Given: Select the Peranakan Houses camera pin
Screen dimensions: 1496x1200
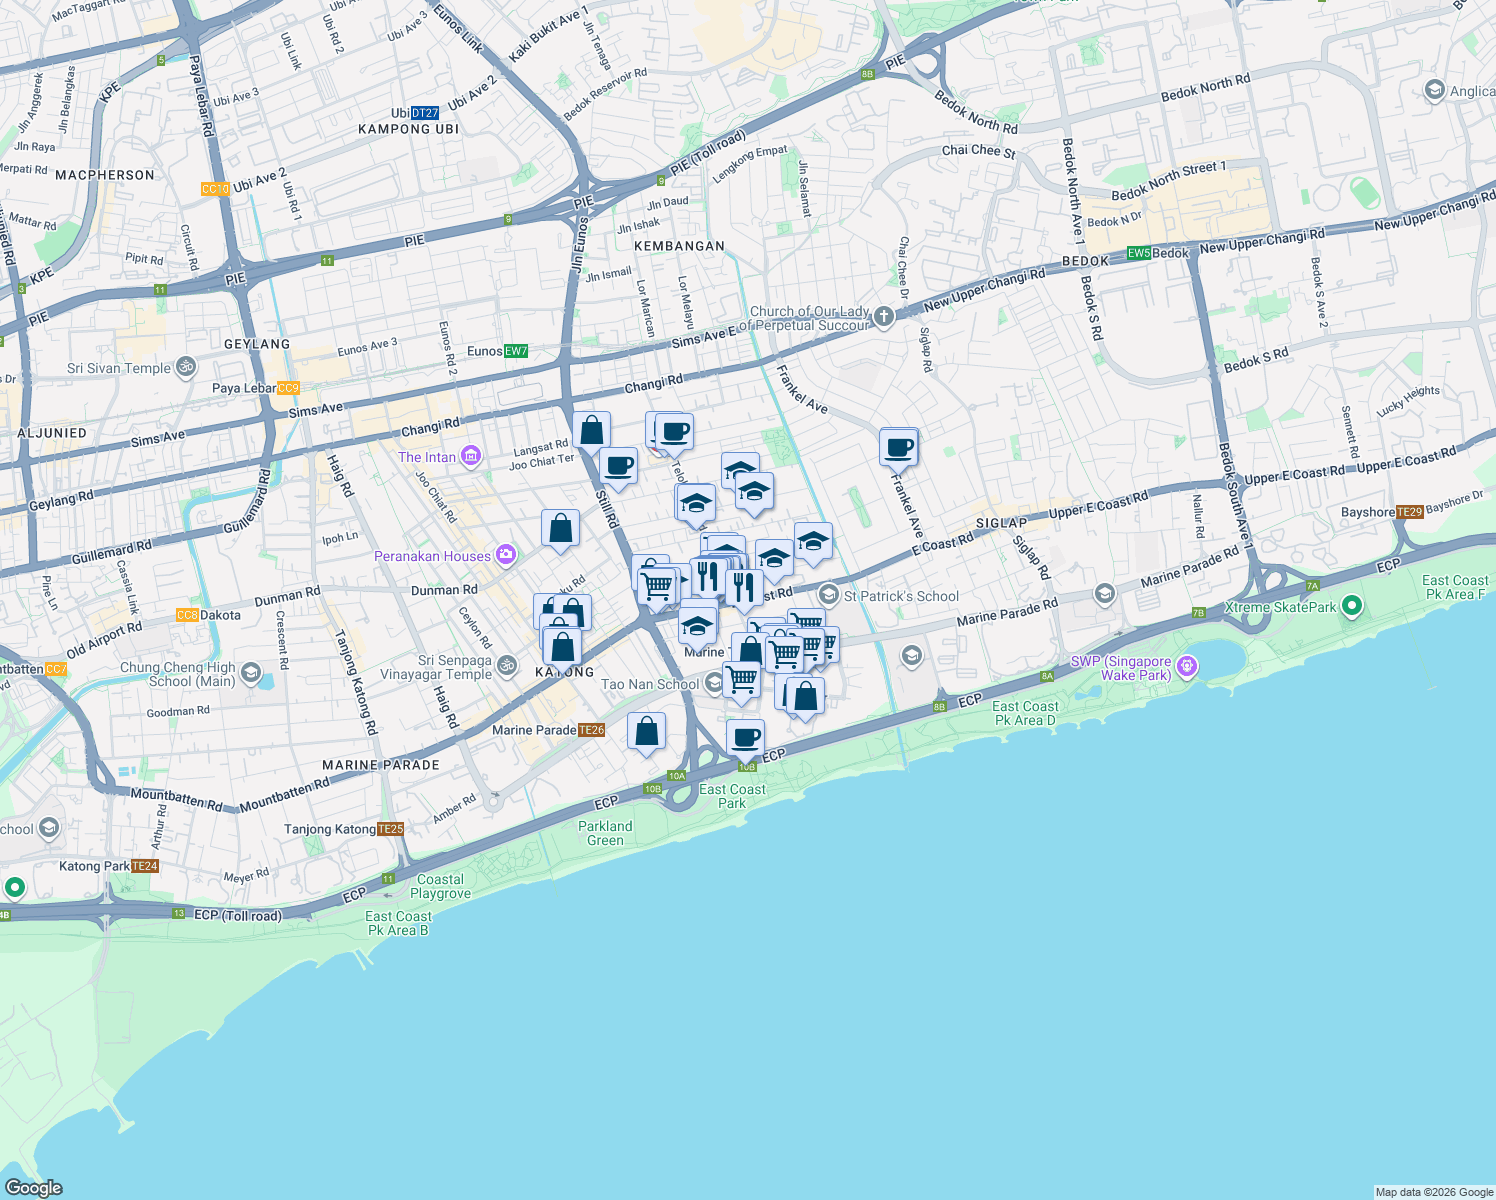Looking at the screenshot, I should click(x=506, y=555).
